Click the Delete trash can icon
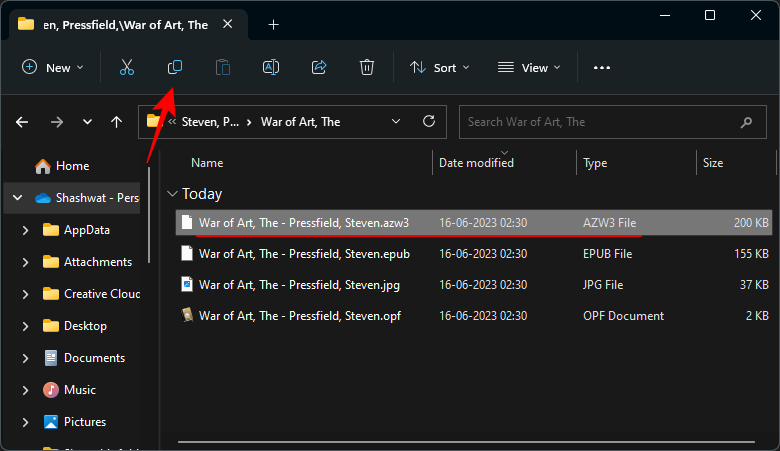Screen dimensions: 780x451 [x=367, y=67]
